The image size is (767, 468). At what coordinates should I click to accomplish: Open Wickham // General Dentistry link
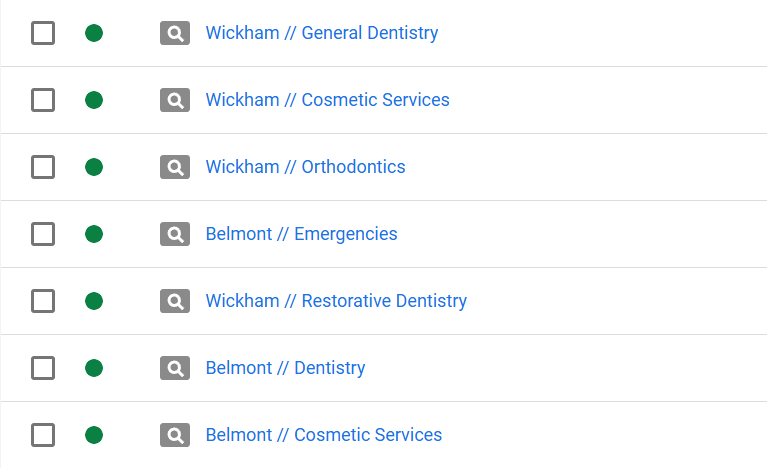click(322, 33)
